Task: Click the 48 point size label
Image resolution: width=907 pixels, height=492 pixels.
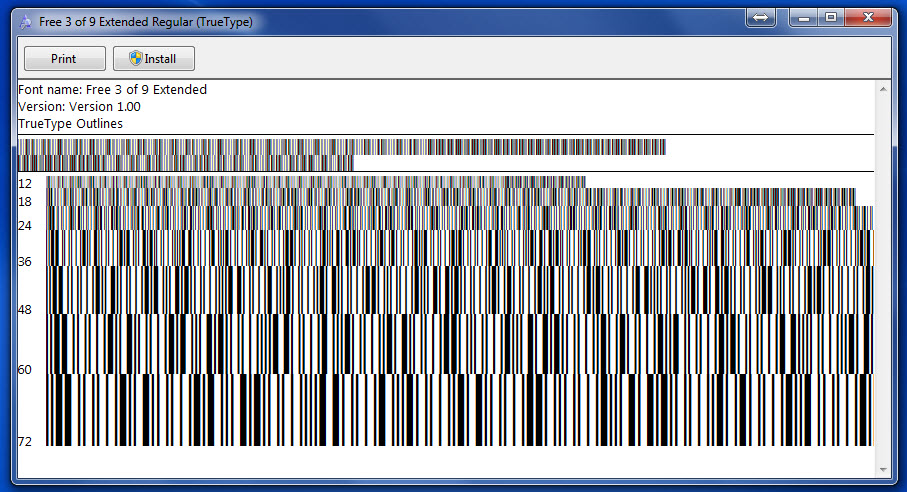Action: 25,310
